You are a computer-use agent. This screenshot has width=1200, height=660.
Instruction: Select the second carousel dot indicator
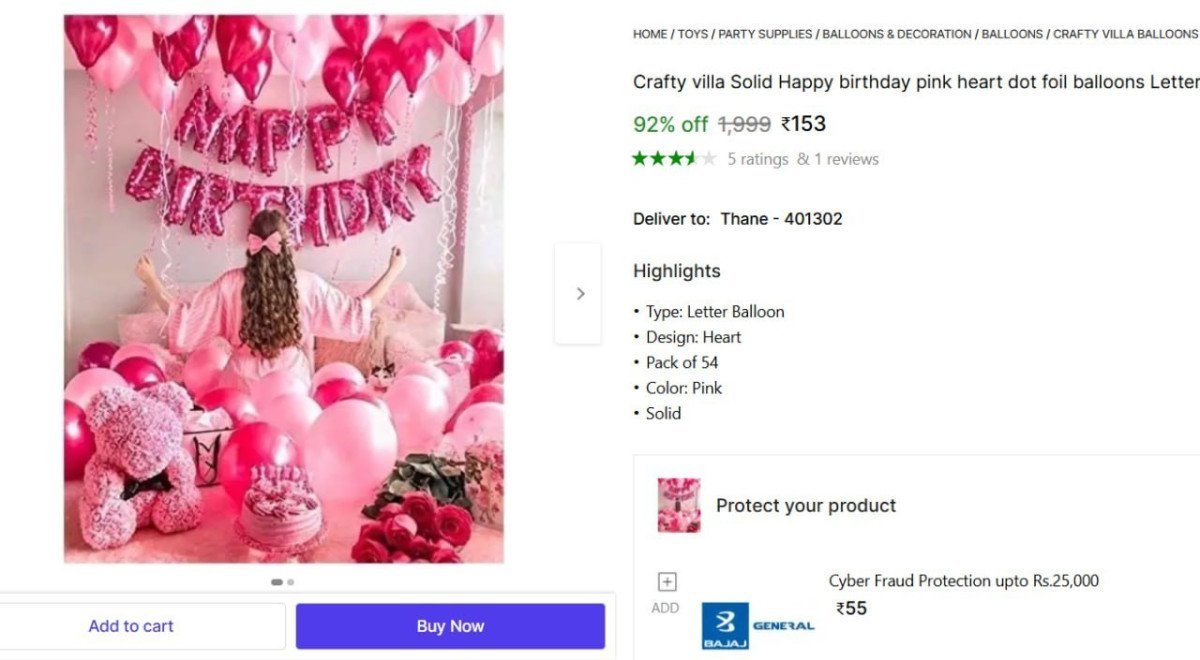tap(290, 581)
